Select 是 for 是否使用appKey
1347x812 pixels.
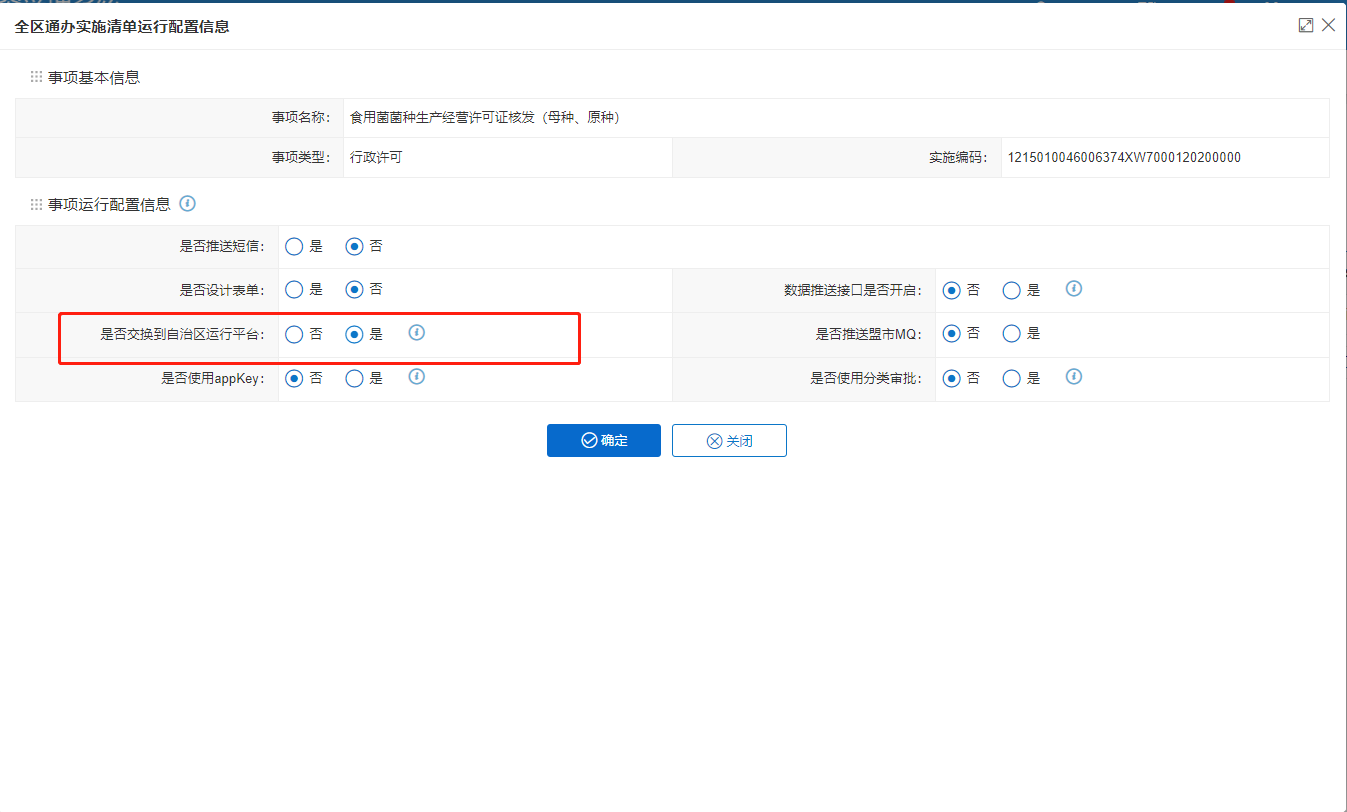coord(354,378)
